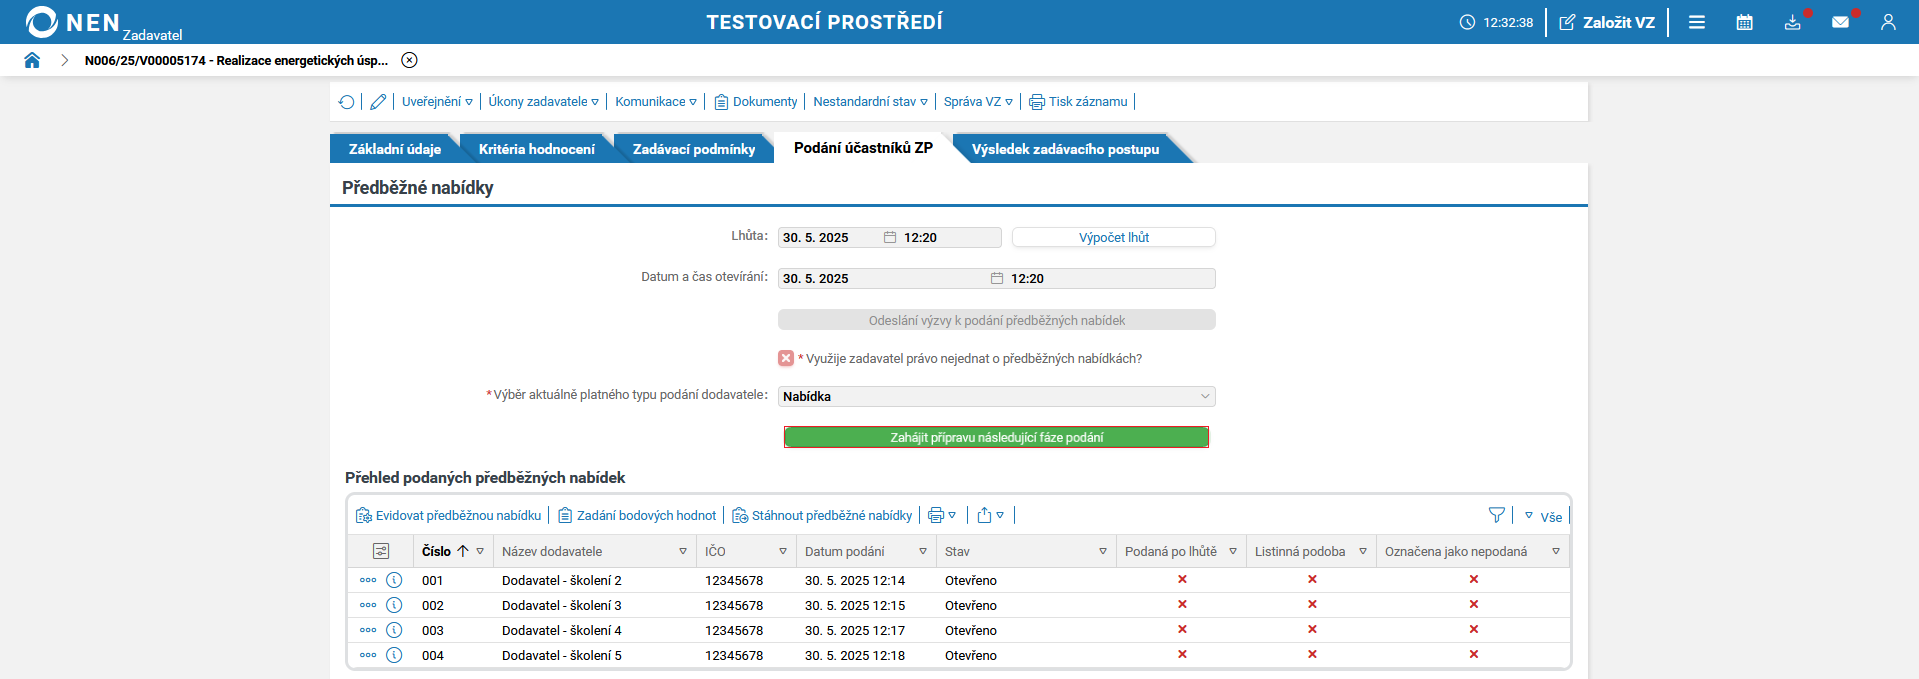Click Zahájit přípravu následující fáze podání
This screenshot has width=1919, height=679.
pos(996,437)
